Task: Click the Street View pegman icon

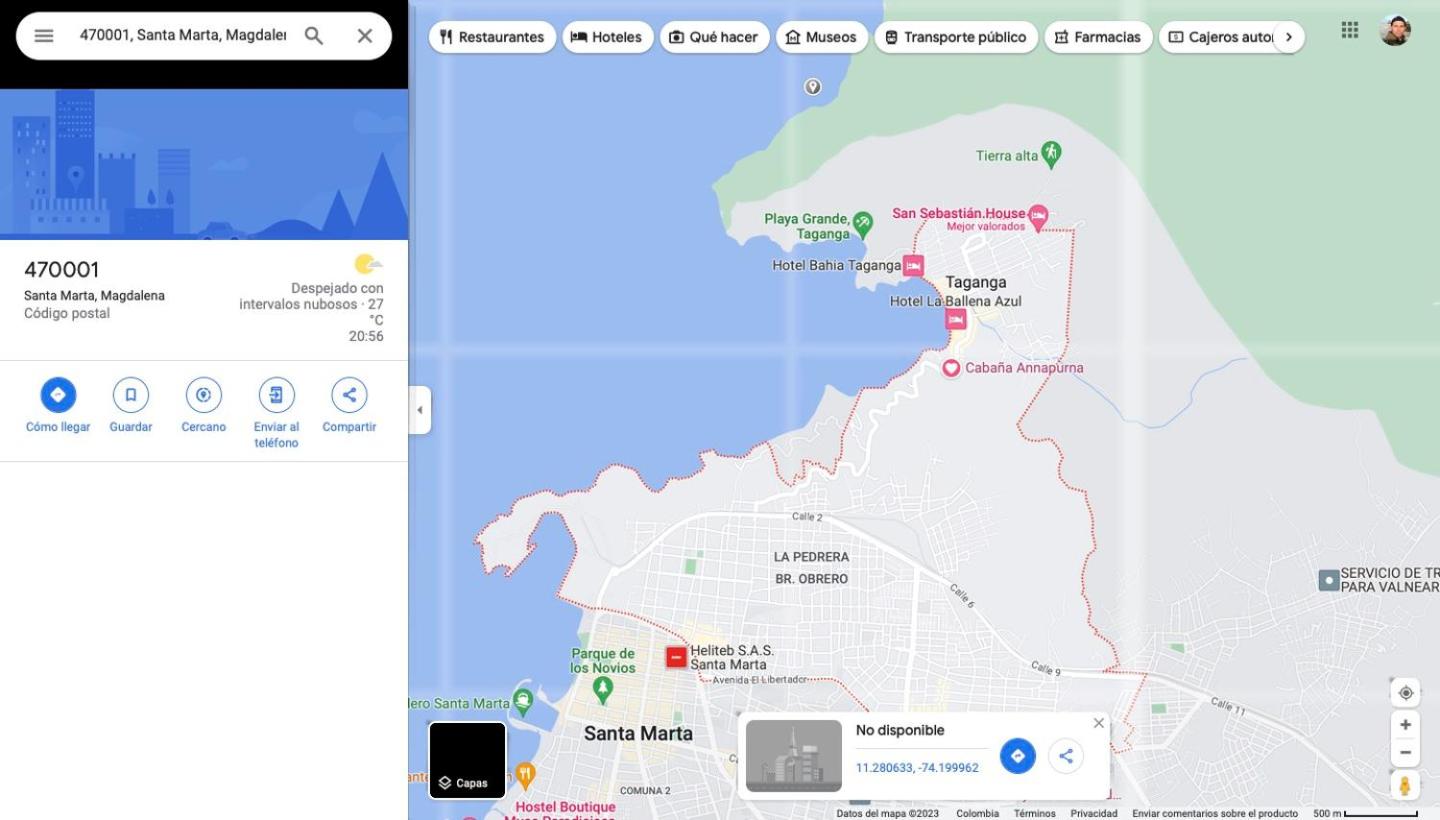Action: (x=1405, y=786)
